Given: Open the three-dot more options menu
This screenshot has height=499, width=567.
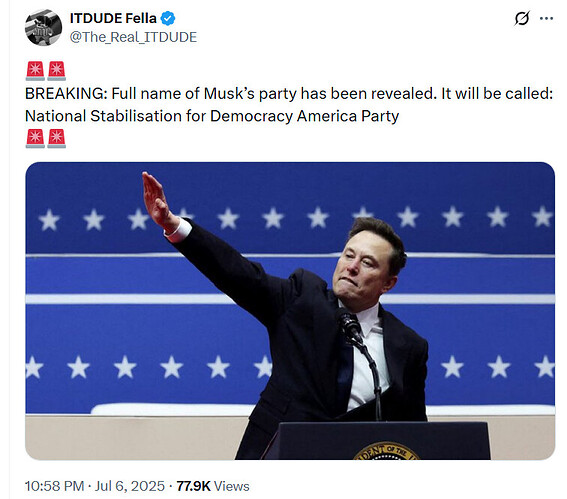Looking at the screenshot, I should pos(546,18).
